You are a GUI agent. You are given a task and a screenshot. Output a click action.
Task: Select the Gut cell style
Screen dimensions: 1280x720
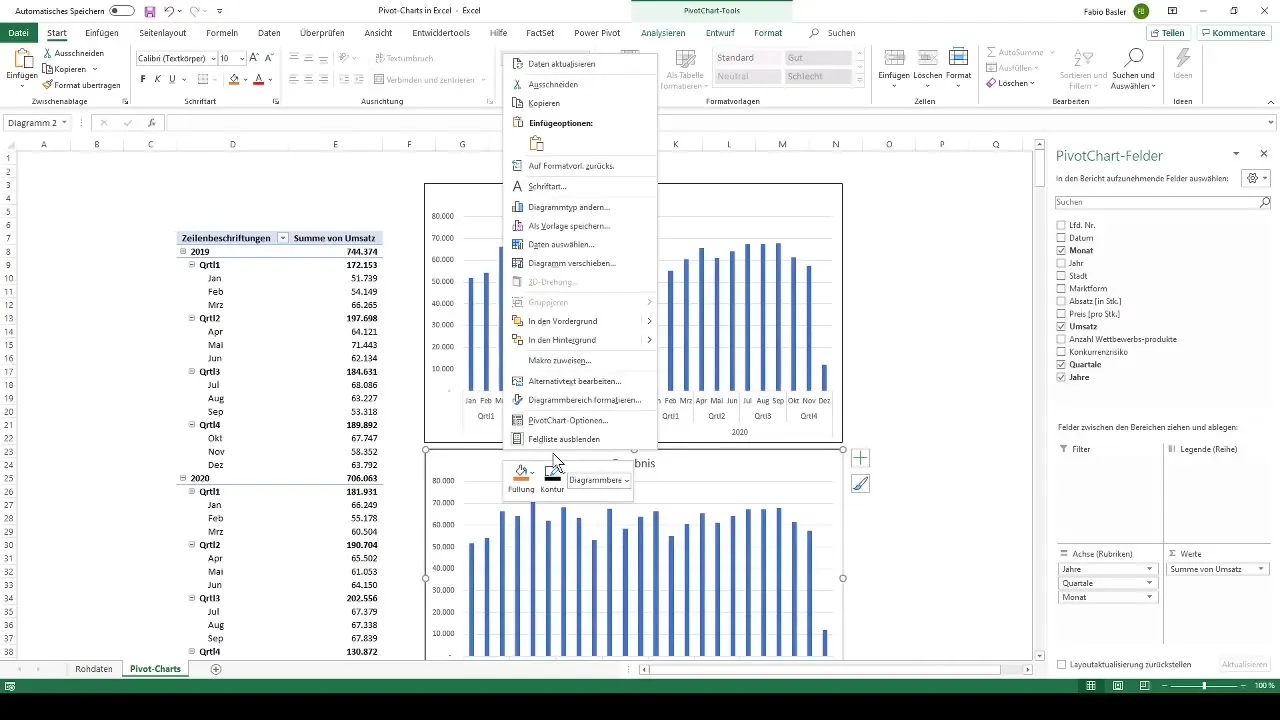point(818,58)
